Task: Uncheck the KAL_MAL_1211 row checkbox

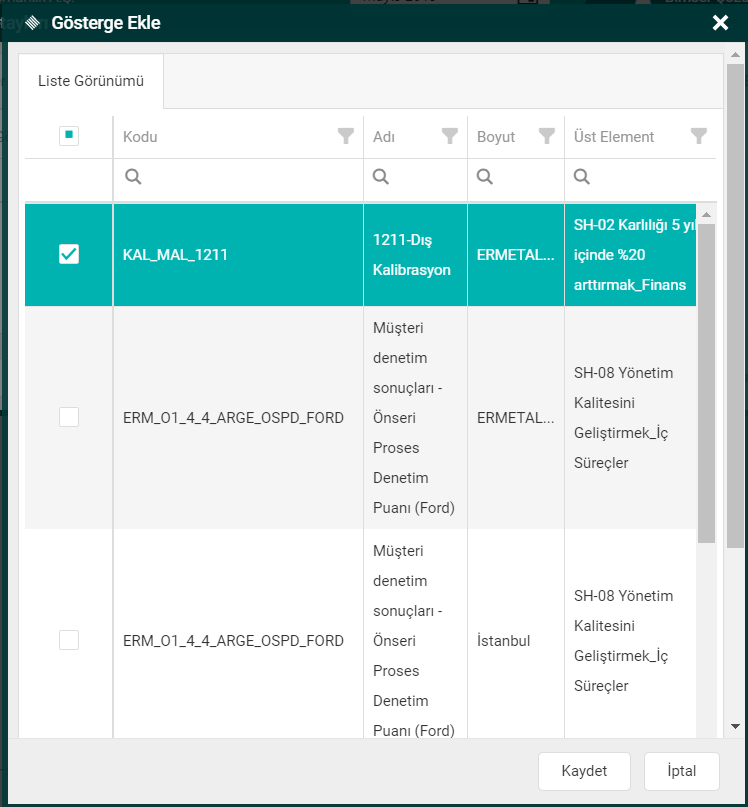Action: [69, 255]
